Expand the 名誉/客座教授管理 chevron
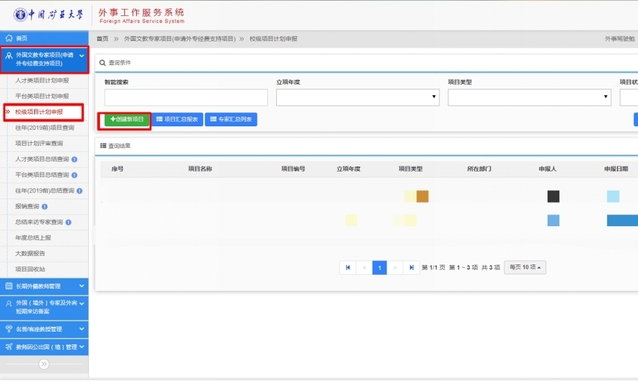This screenshot has width=638, height=381. 82,329
